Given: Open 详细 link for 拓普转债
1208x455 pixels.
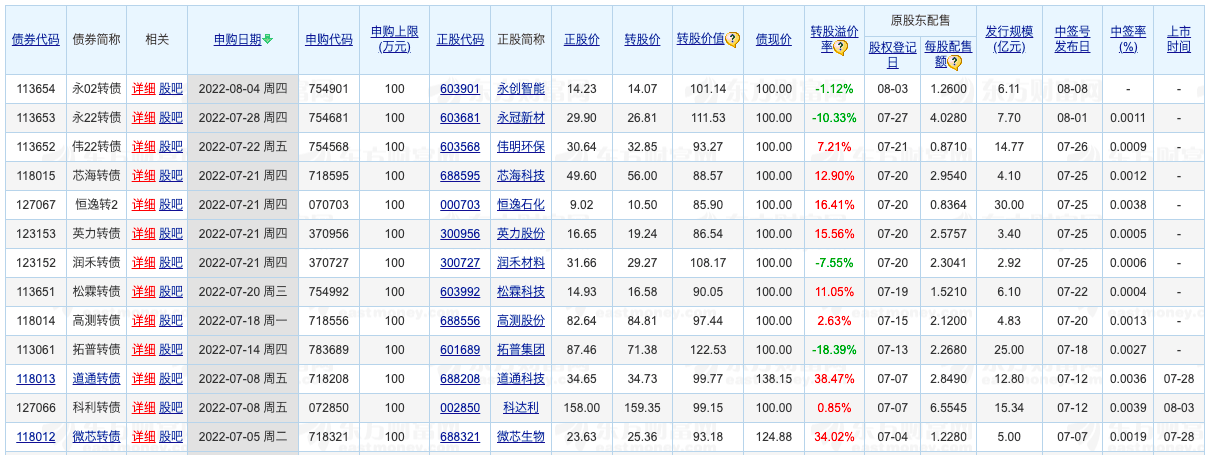Looking at the screenshot, I should (x=144, y=350).
